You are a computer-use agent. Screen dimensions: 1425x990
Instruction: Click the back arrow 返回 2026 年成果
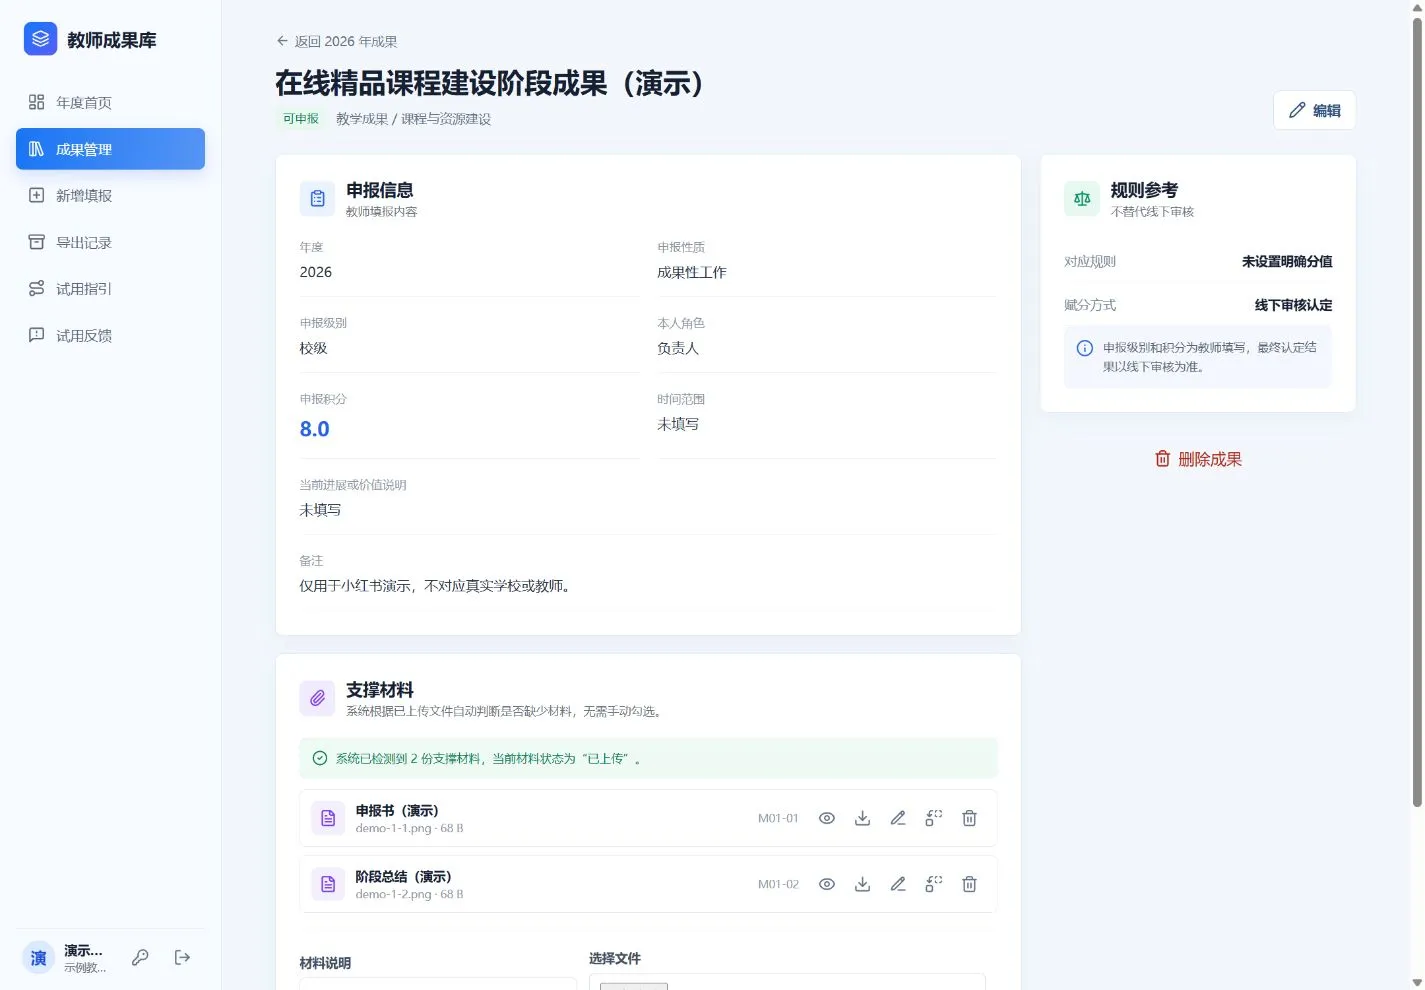337,41
